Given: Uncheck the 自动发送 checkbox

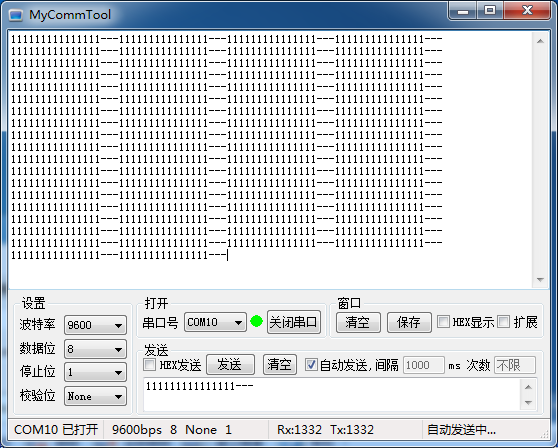Looking at the screenshot, I should [x=311, y=364].
